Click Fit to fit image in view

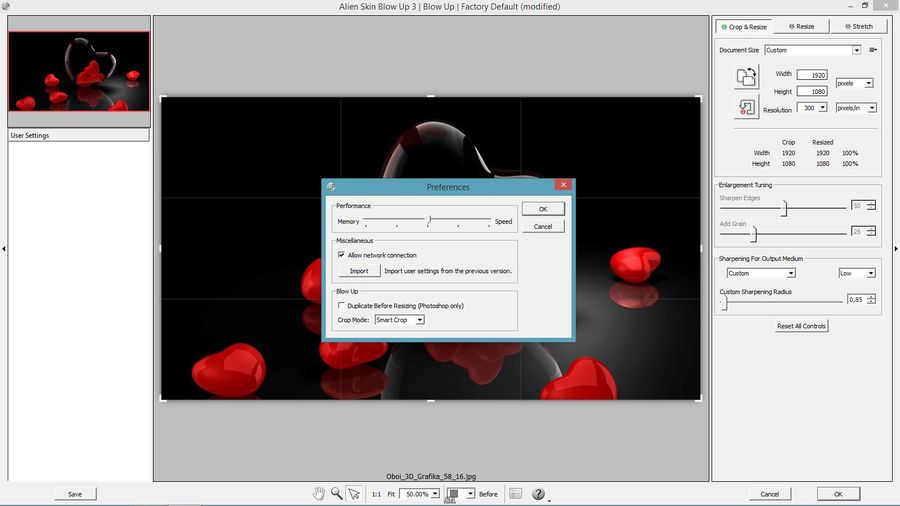(x=391, y=494)
